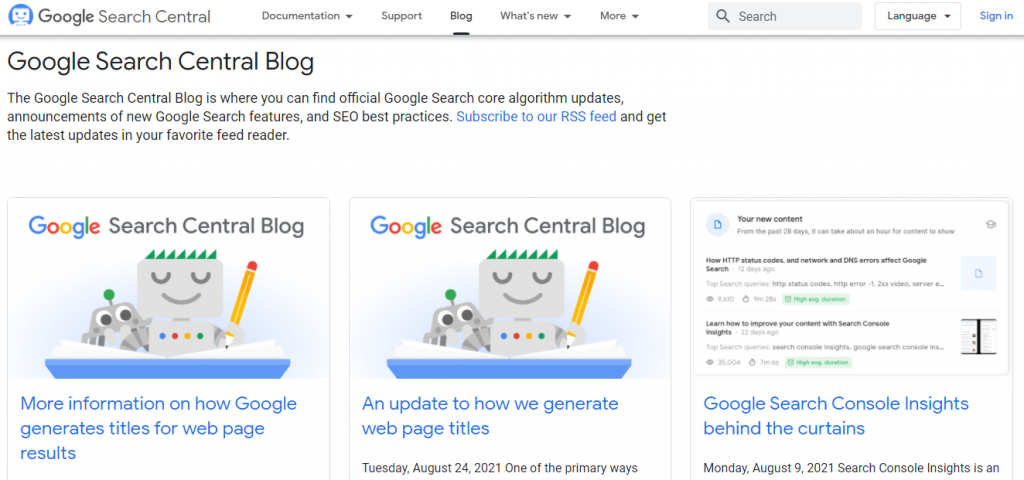Select the Blog tab
The height and width of the screenshot is (480, 1024).
461,16
